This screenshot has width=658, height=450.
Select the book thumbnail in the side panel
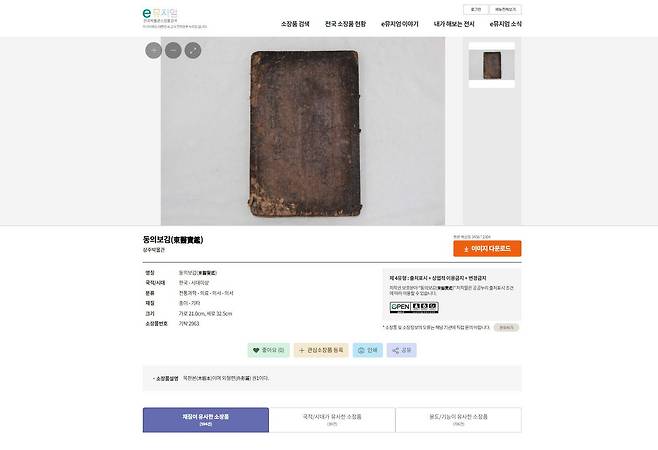(492, 65)
